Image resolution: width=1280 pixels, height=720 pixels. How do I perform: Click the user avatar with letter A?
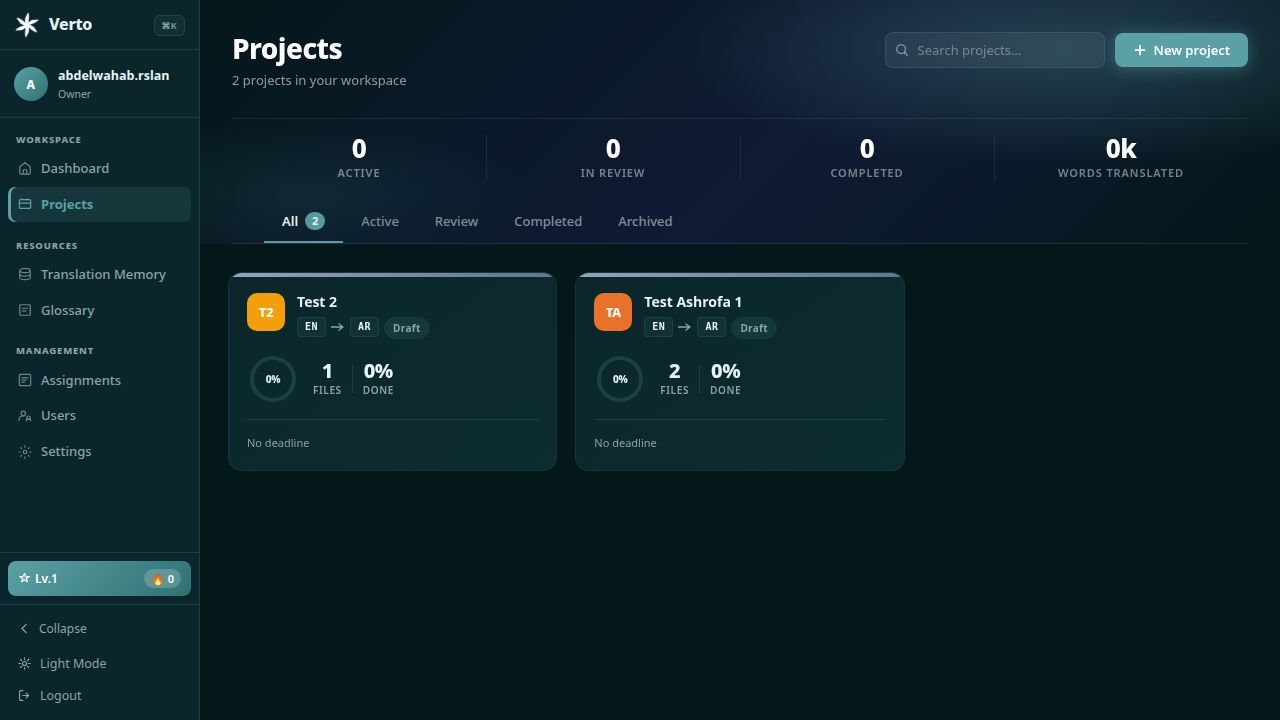[31, 84]
